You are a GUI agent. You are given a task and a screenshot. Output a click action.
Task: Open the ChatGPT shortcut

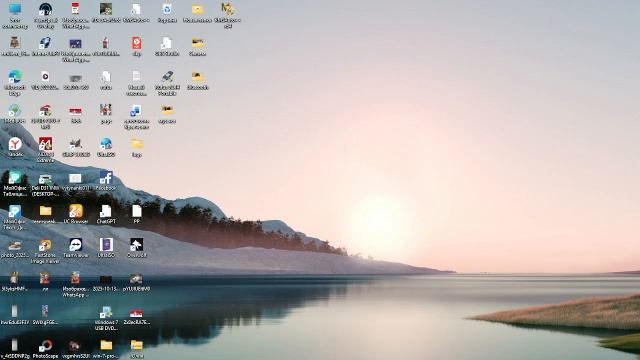106,211
